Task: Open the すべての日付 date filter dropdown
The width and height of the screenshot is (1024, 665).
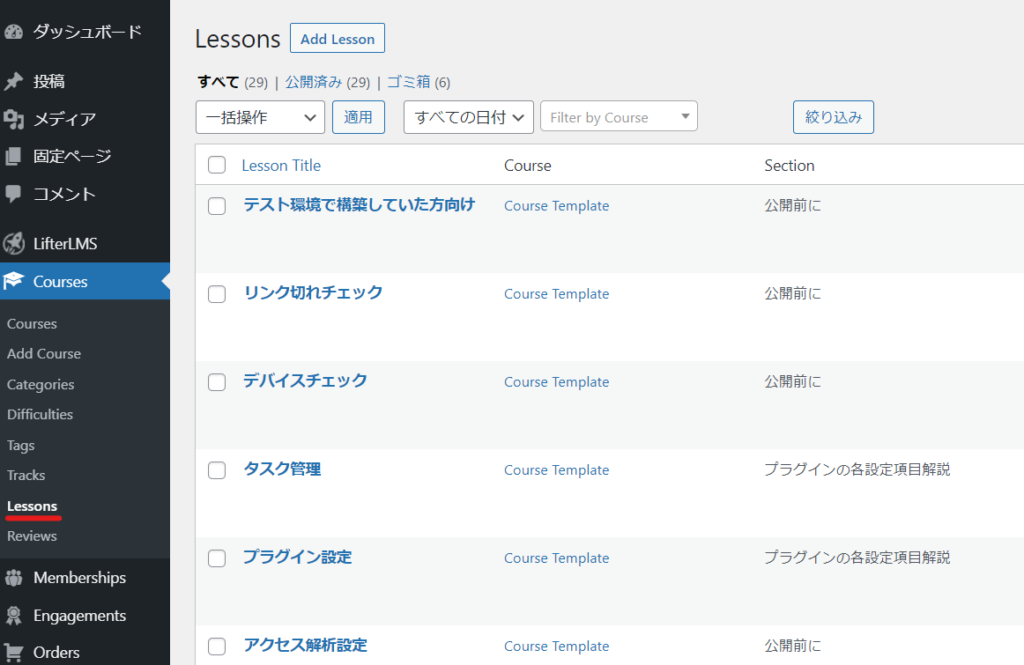Action: (468, 117)
